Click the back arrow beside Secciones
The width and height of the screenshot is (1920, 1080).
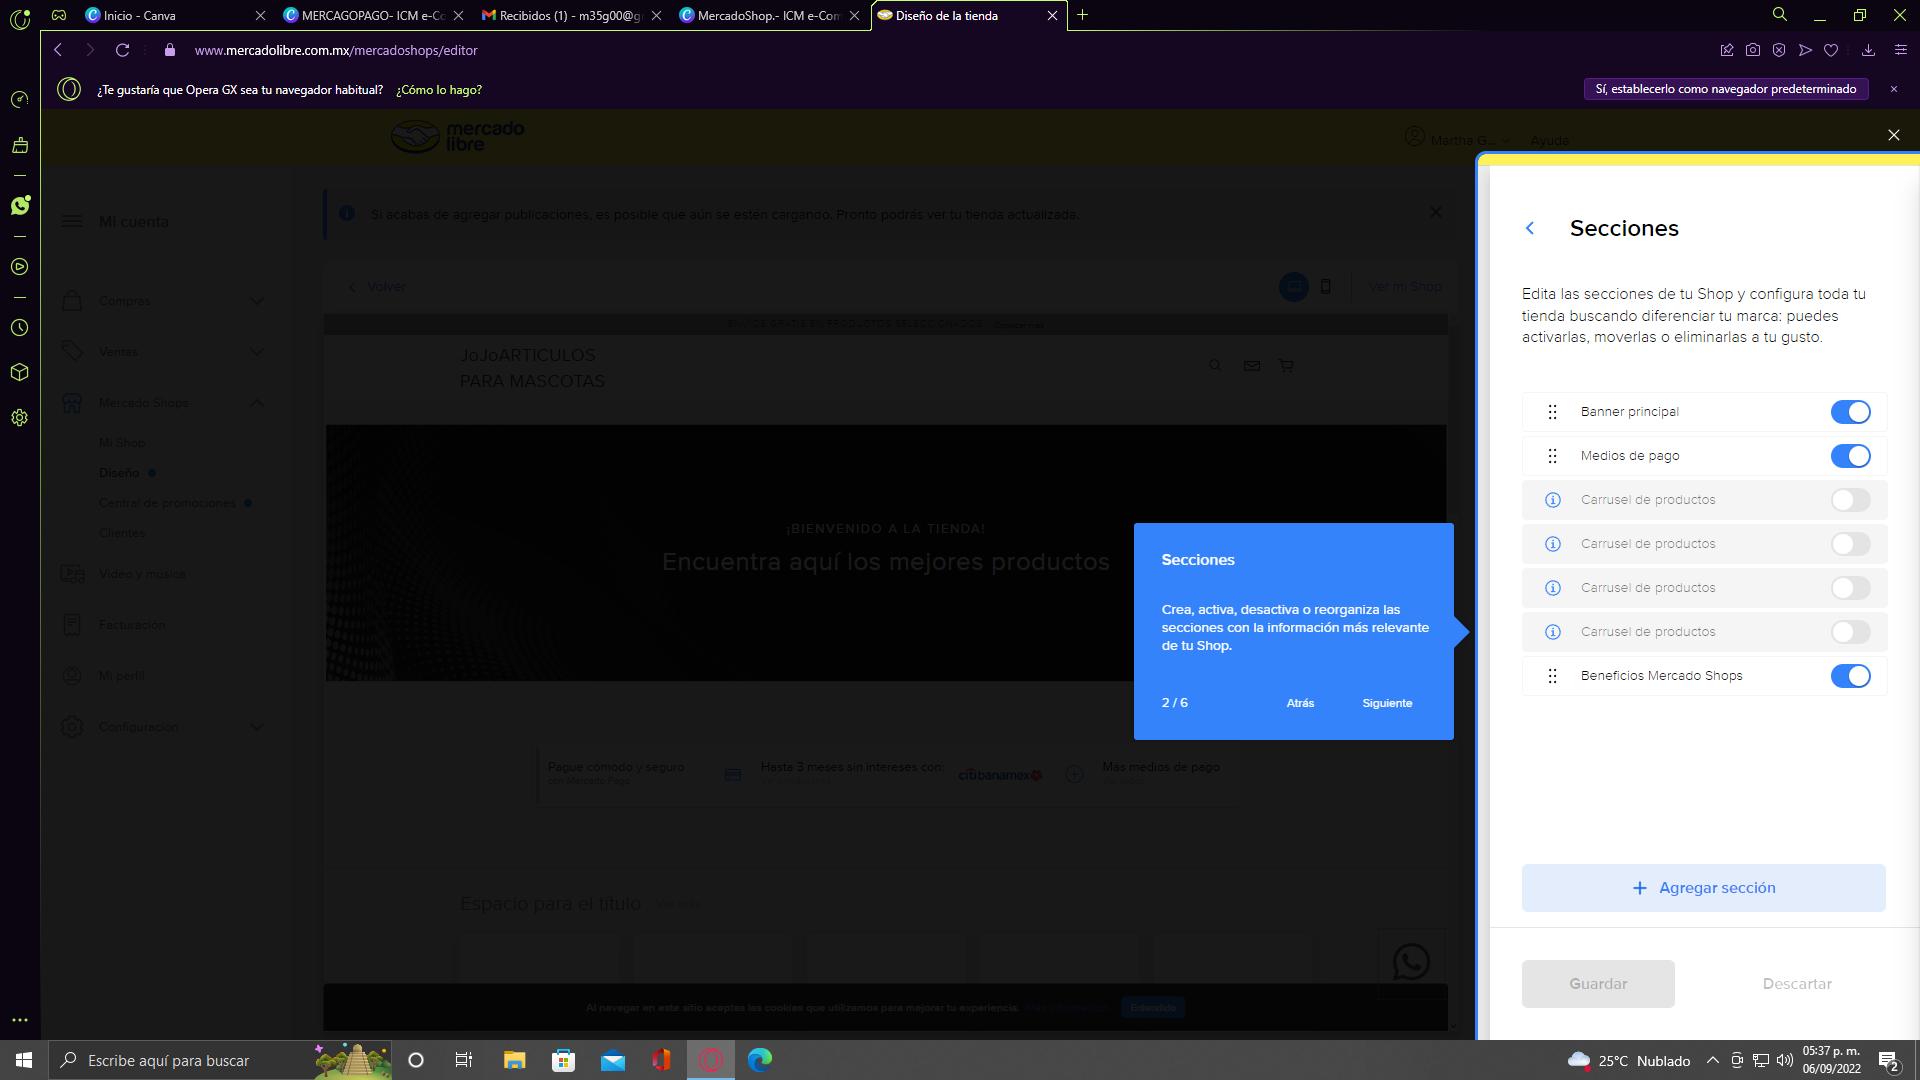tap(1529, 228)
